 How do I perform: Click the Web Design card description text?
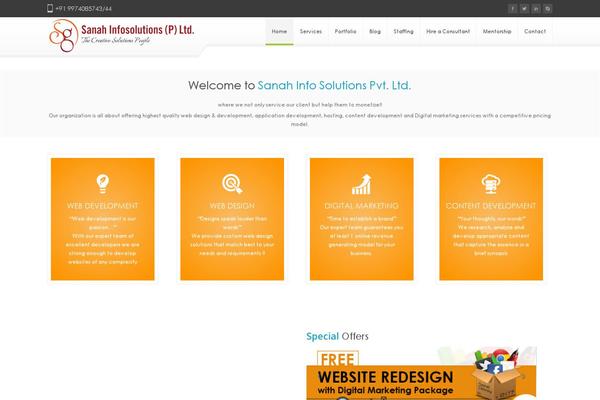click(x=232, y=236)
